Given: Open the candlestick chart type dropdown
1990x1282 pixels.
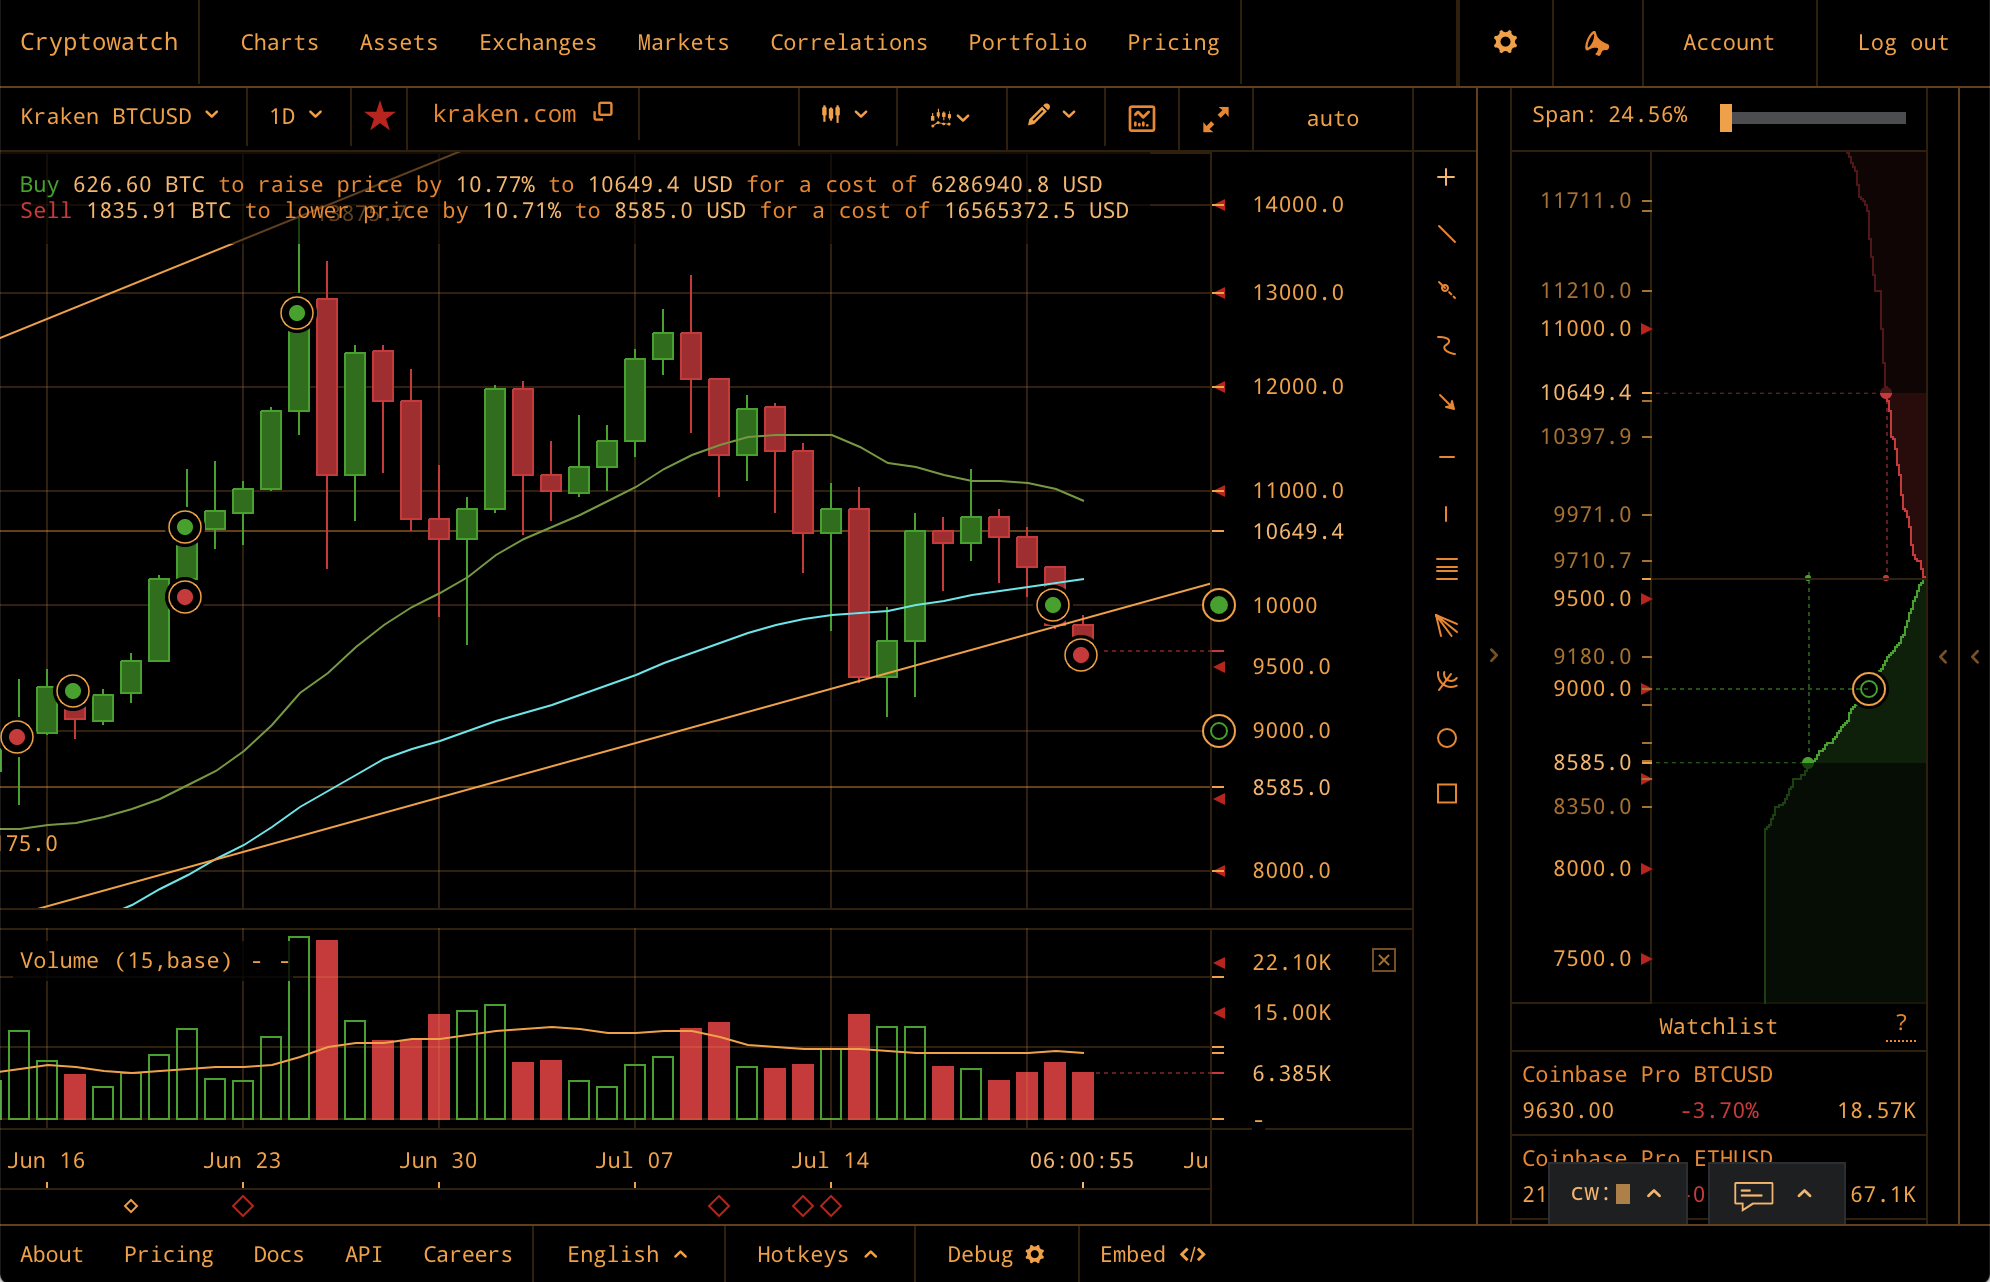Looking at the screenshot, I should tap(844, 115).
